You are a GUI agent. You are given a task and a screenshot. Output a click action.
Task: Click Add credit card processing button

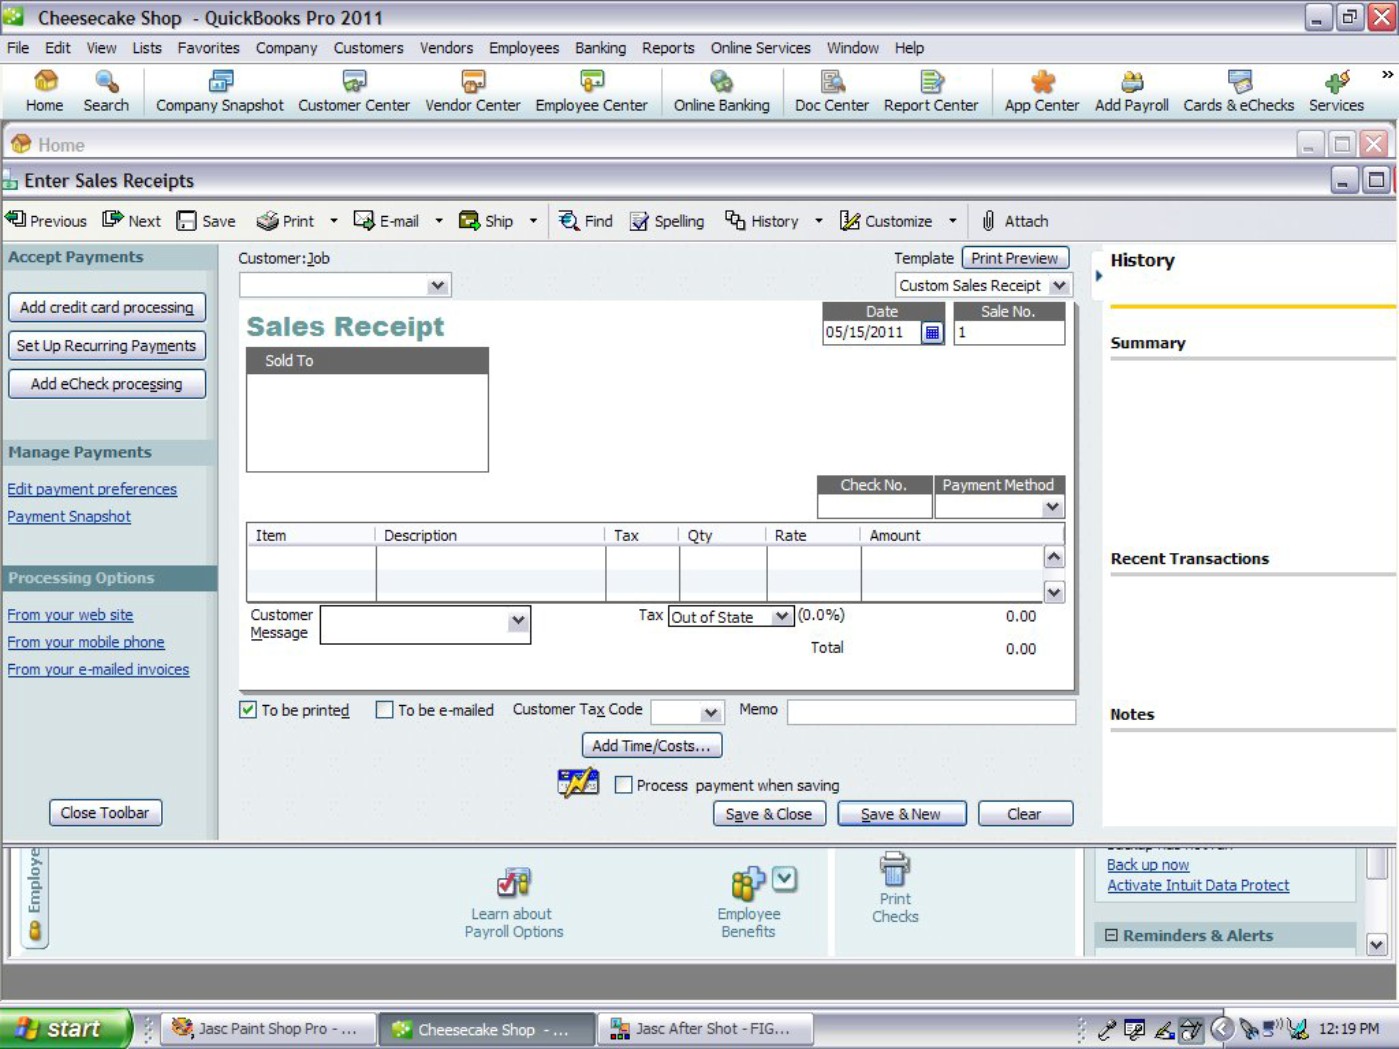[x=107, y=307]
